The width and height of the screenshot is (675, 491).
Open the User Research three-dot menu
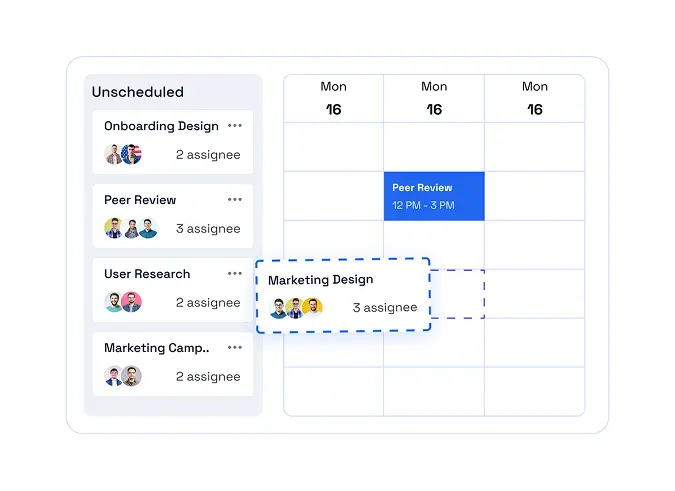(x=235, y=274)
